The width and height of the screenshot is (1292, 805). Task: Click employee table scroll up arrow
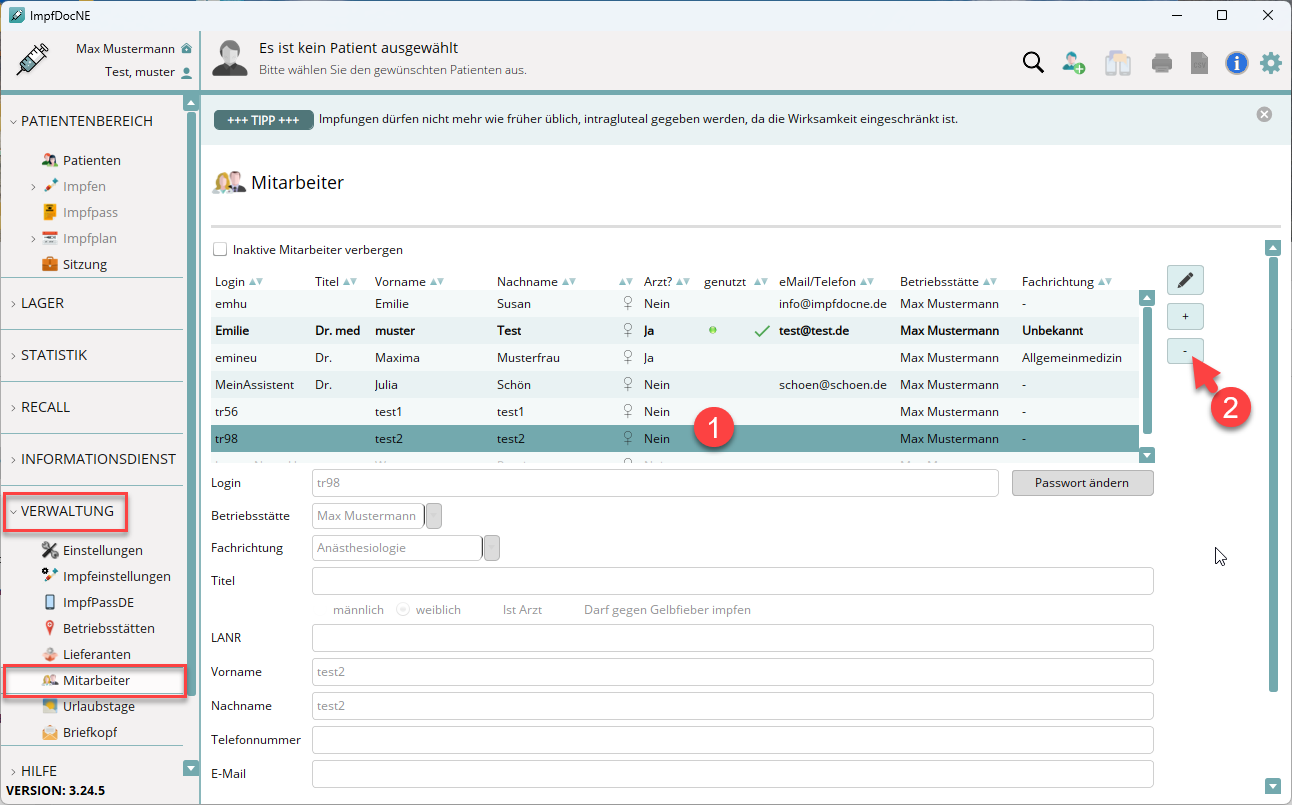[x=1147, y=297]
